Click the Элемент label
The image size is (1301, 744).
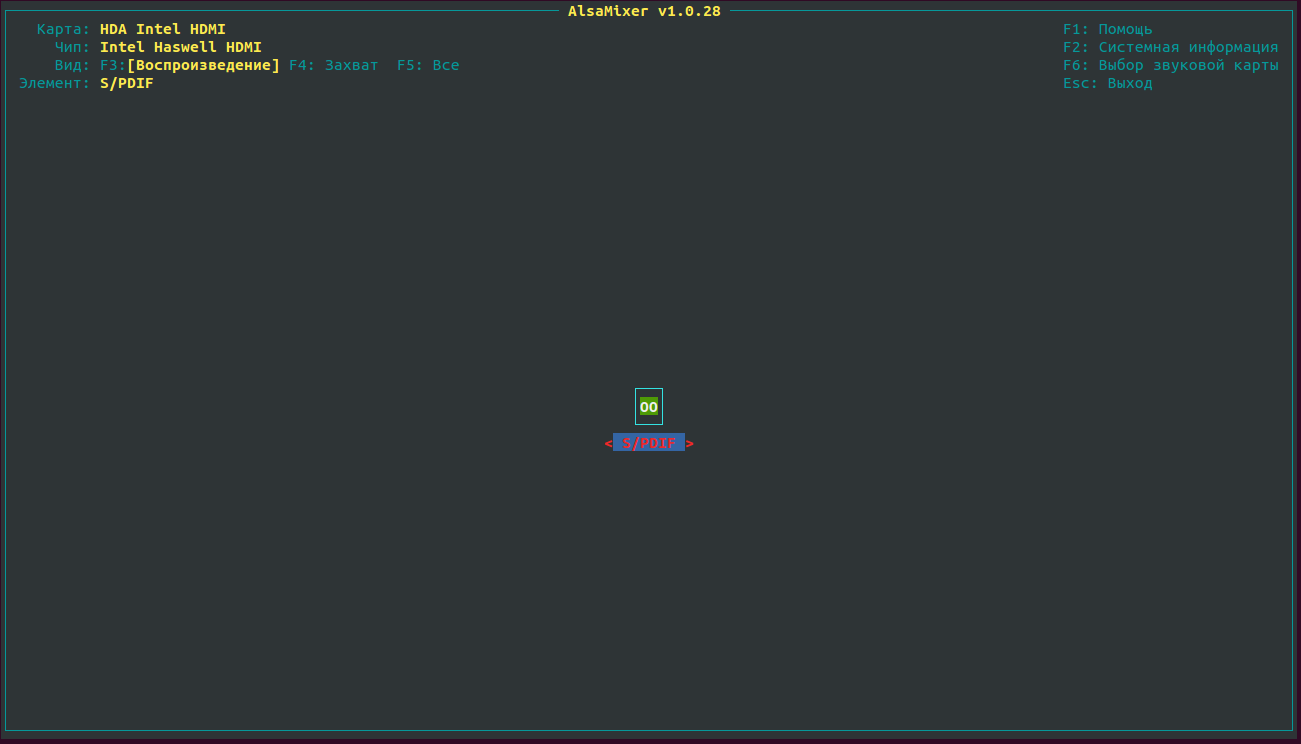(55, 83)
